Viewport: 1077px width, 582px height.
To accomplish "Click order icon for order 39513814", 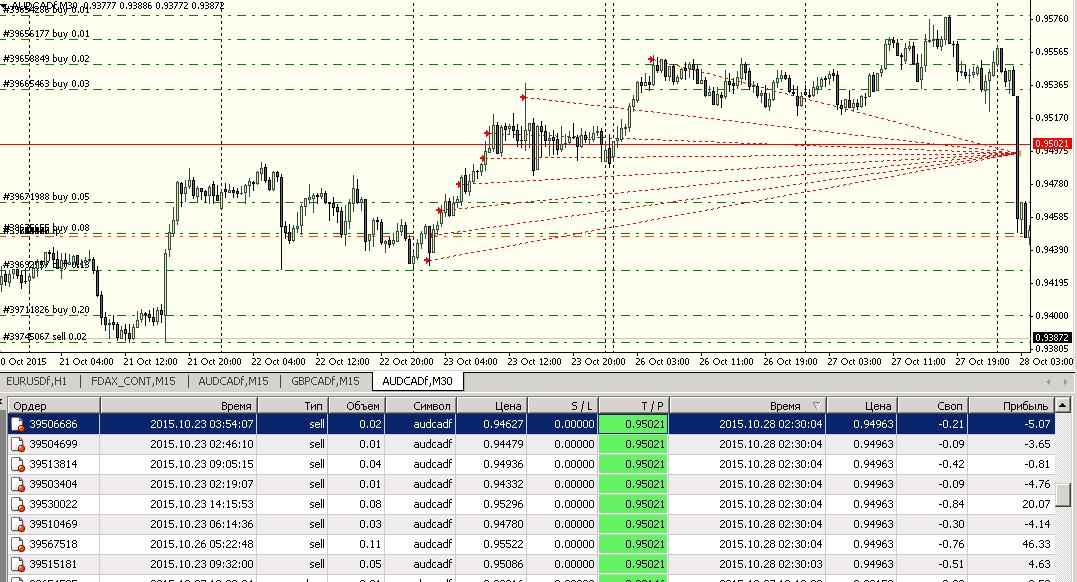I will [18, 465].
